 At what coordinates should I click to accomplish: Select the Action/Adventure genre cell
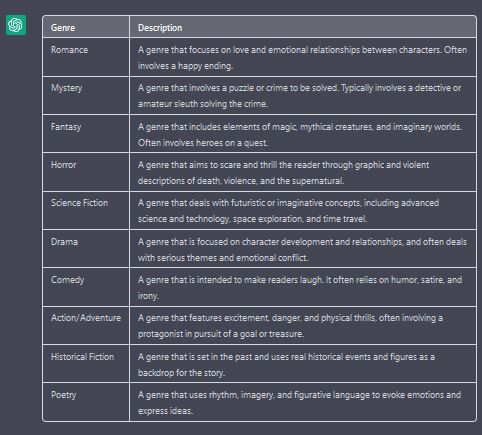pos(86,326)
